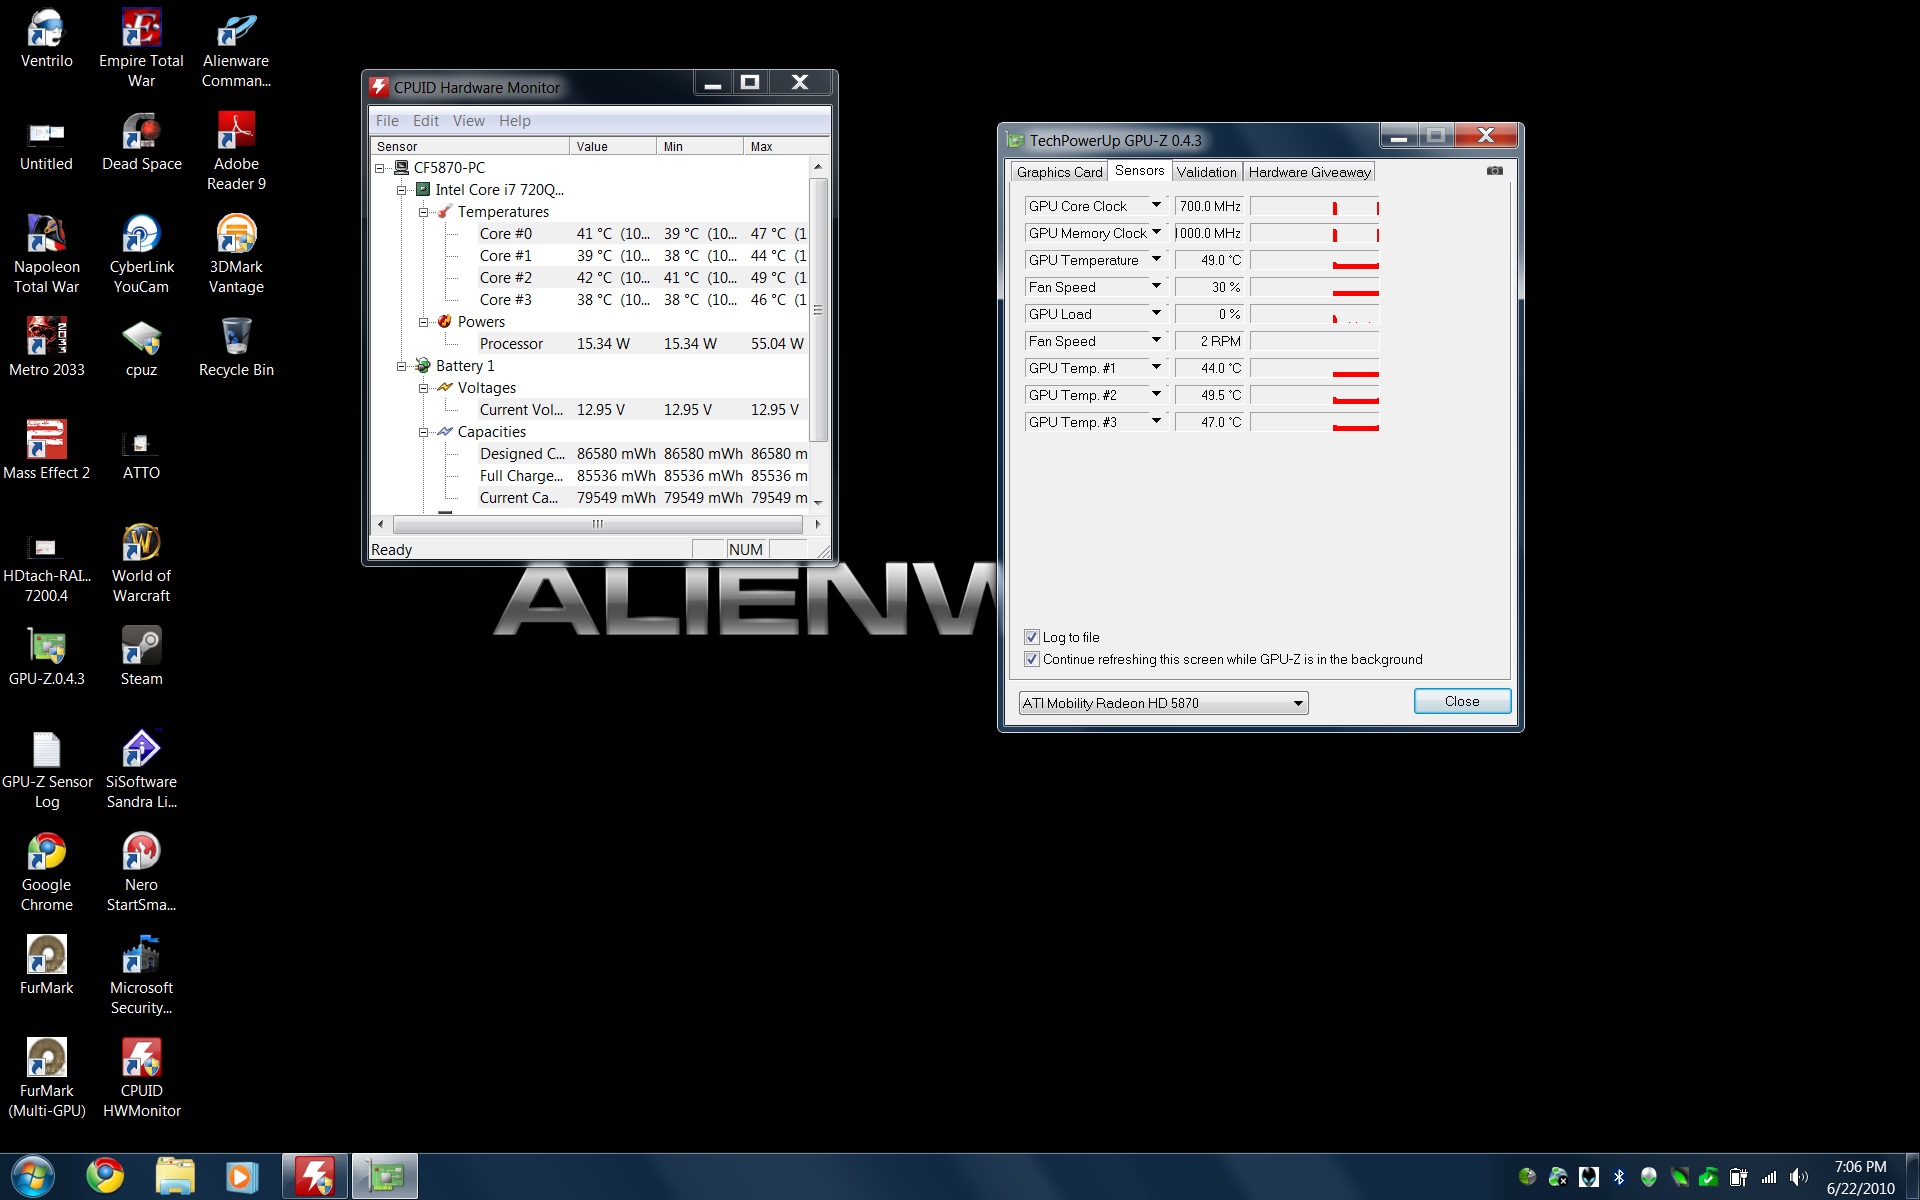The width and height of the screenshot is (1920, 1200).
Task: Open the Steam desktop icon
Action: [x=141, y=648]
